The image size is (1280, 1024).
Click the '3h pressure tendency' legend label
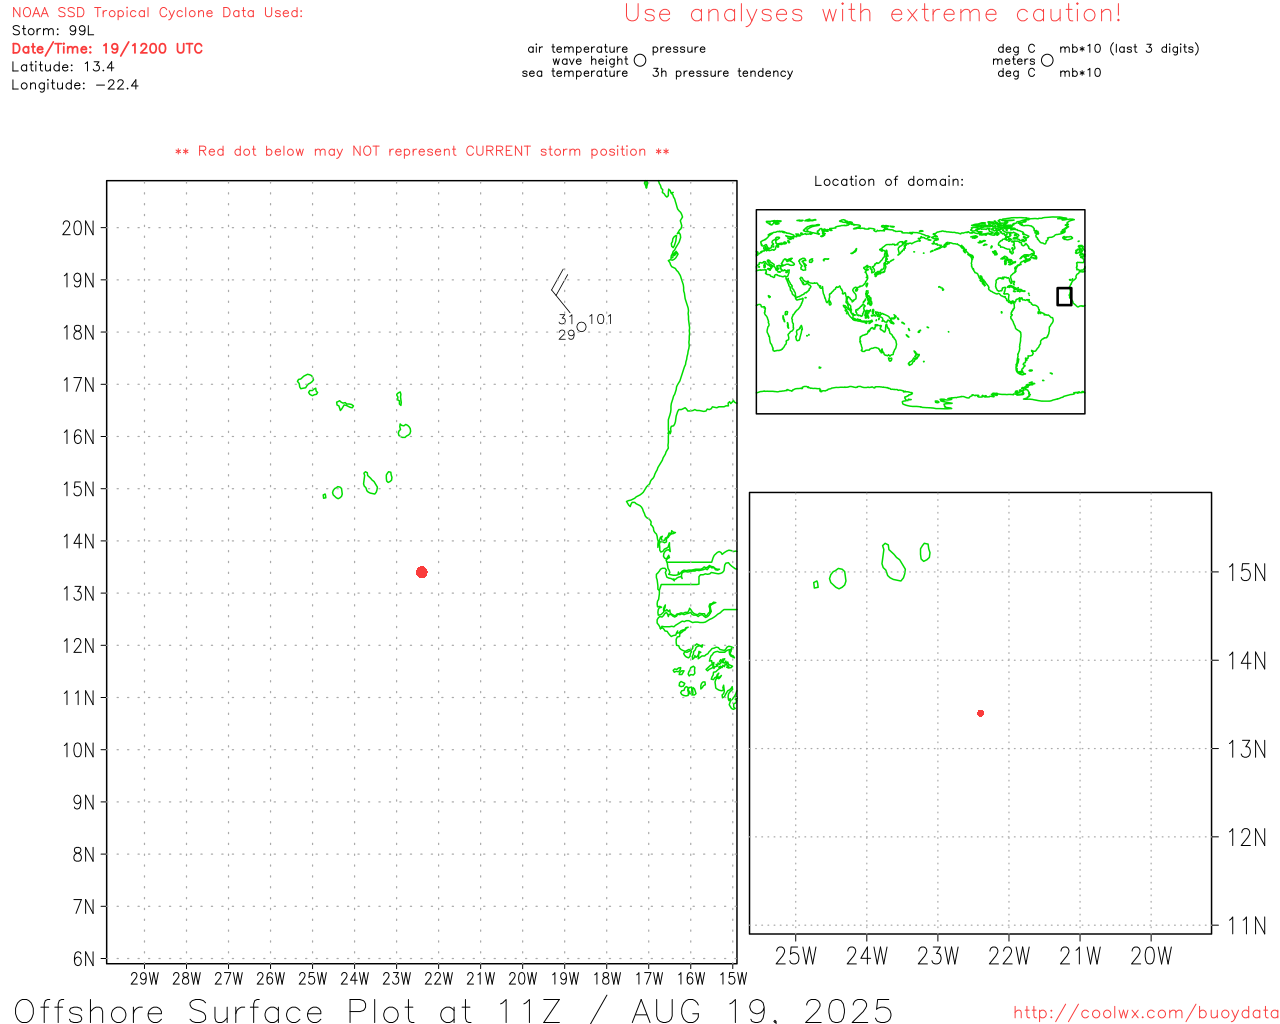[722, 73]
